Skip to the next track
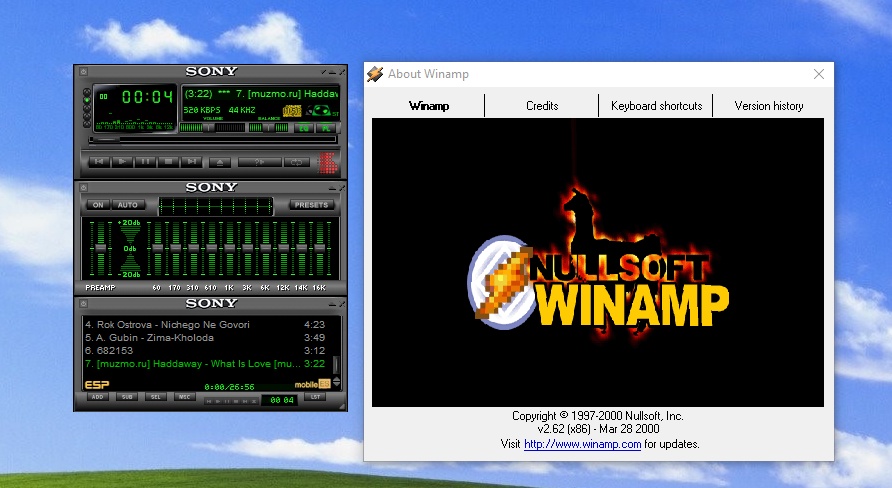 [x=192, y=161]
